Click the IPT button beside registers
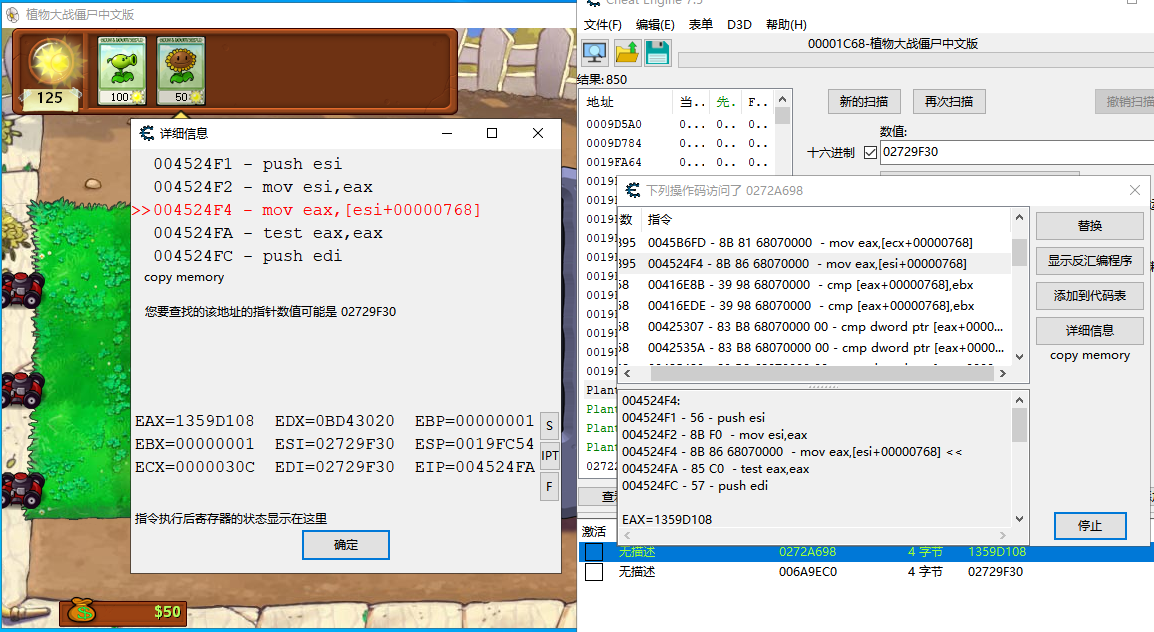Screen dimensions: 1154x632 tap(549, 456)
